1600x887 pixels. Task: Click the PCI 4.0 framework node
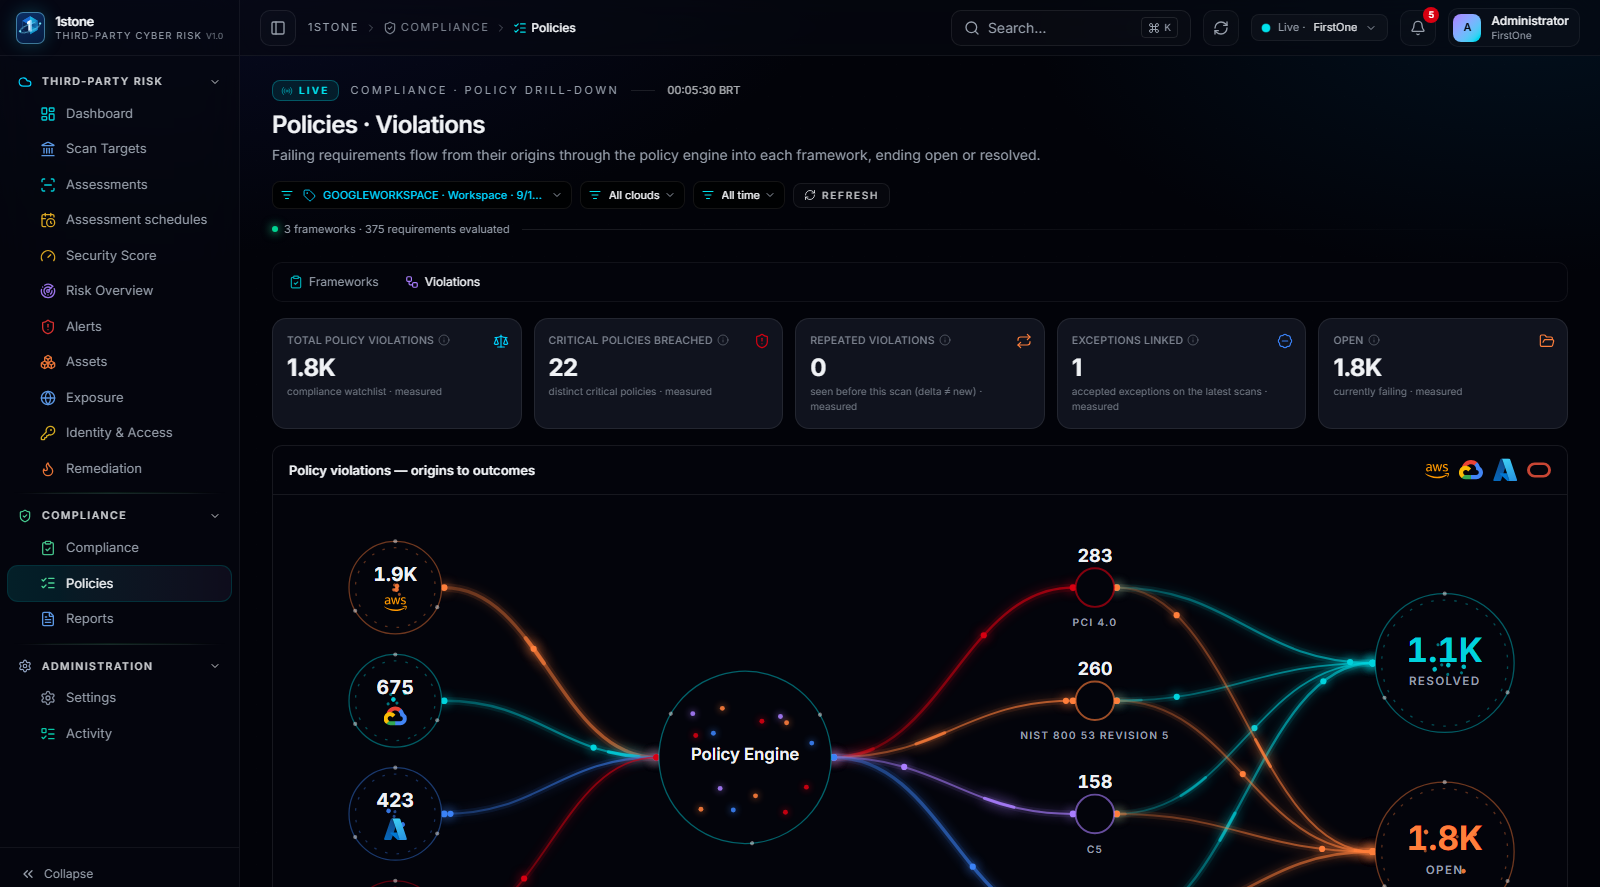click(1095, 588)
